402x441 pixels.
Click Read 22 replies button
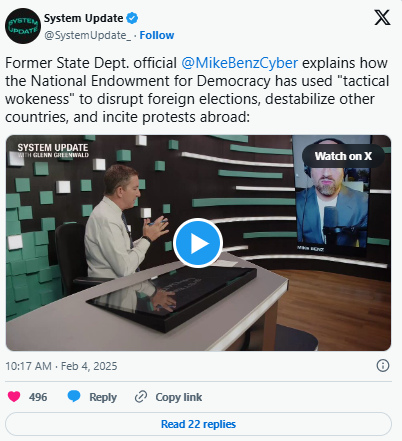click(x=198, y=424)
